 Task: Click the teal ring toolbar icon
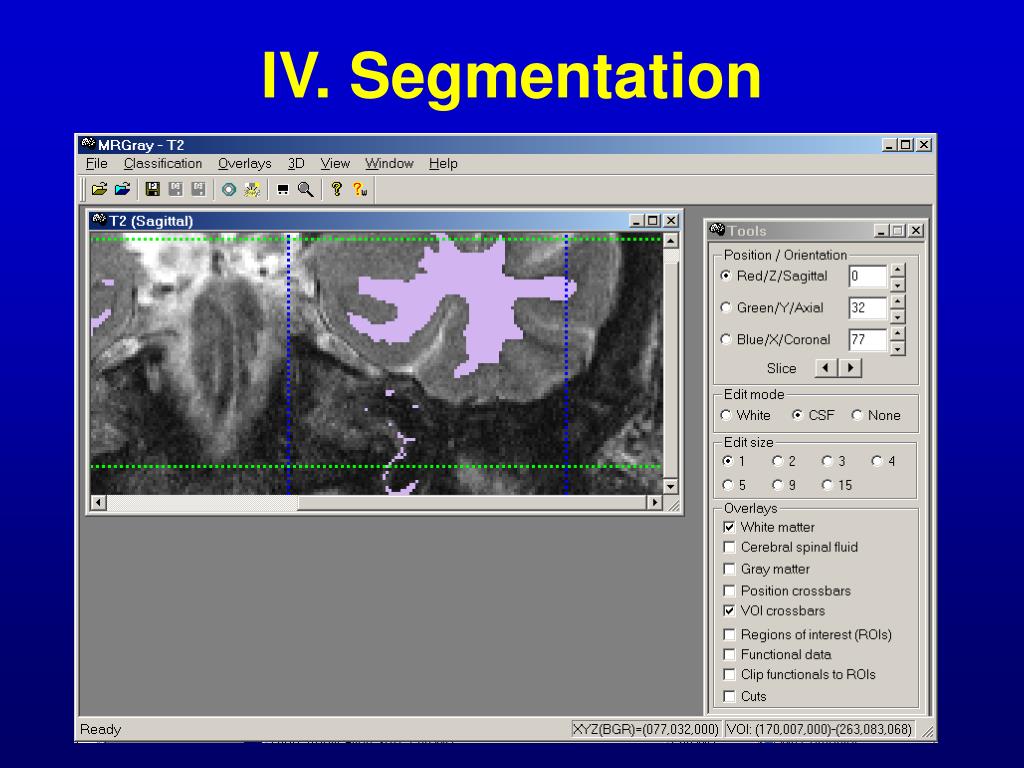pyautogui.click(x=229, y=189)
